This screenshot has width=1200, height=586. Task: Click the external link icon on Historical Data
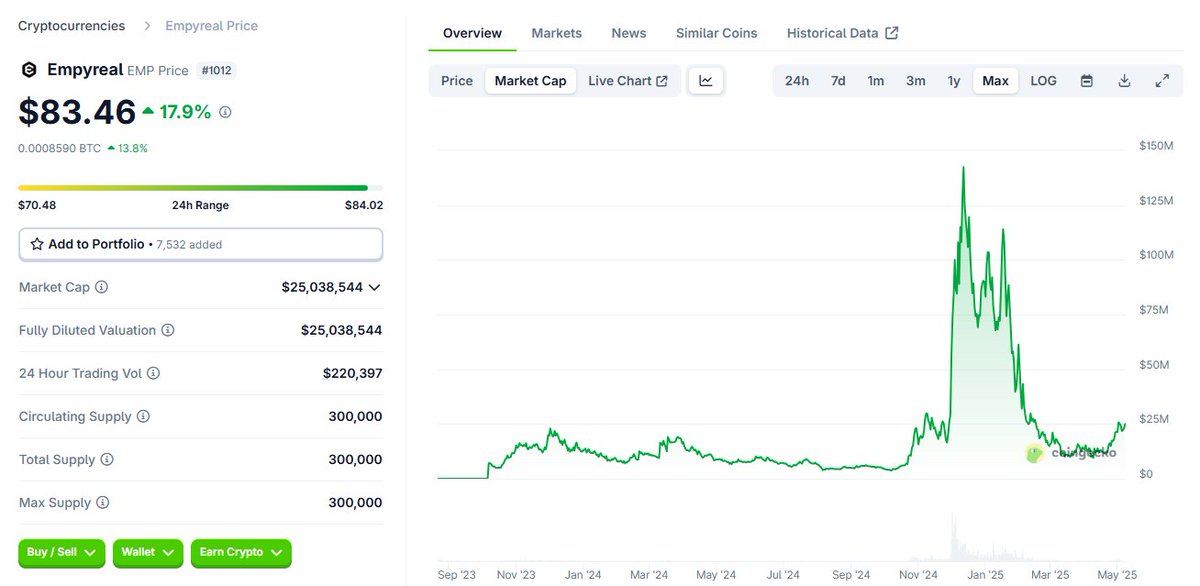(892, 33)
